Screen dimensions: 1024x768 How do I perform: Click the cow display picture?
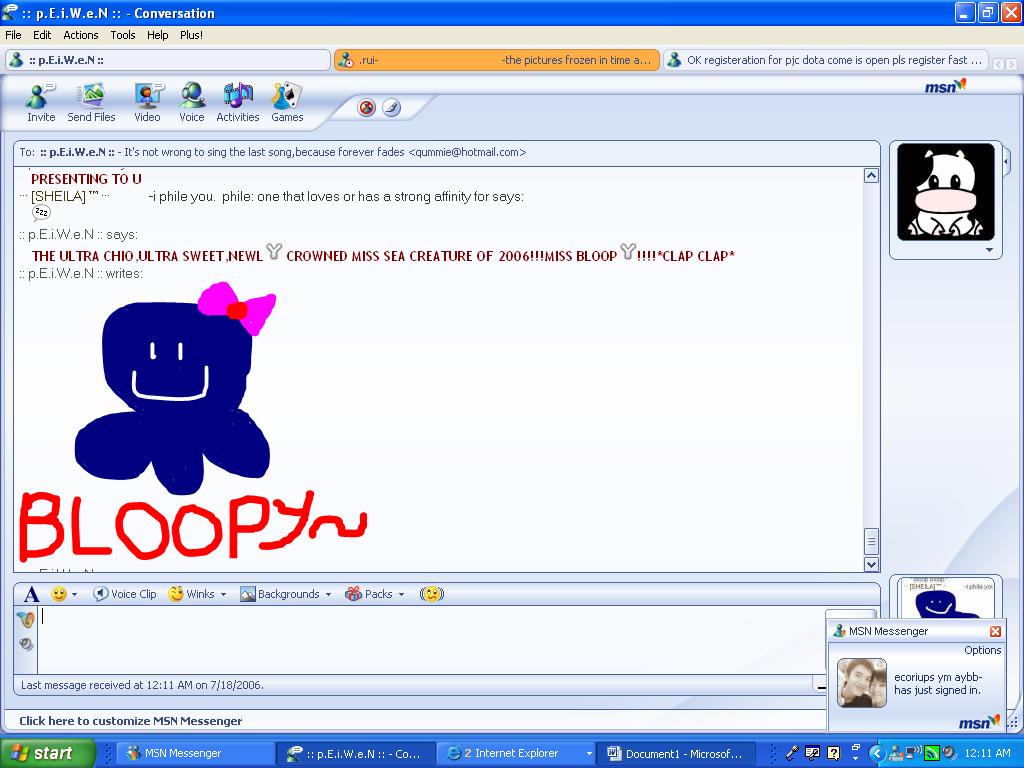point(946,192)
